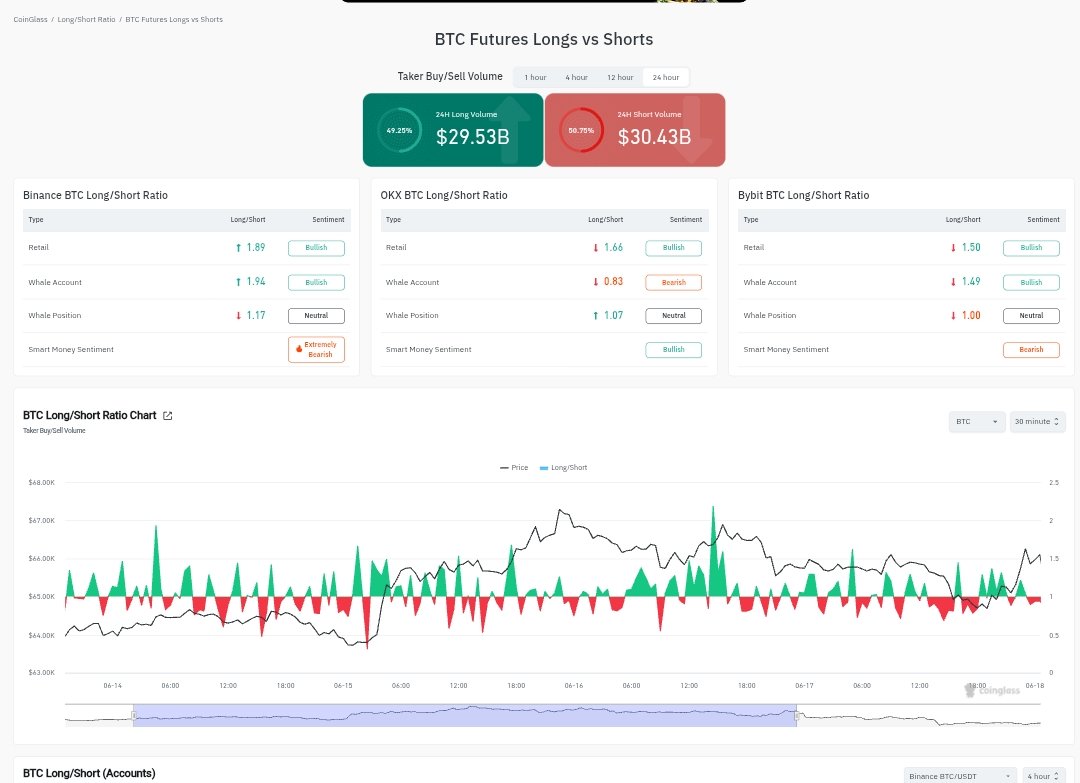The image size is (1080, 783).
Task: Click the 24H Short Volume red card
Action: (x=635, y=130)
